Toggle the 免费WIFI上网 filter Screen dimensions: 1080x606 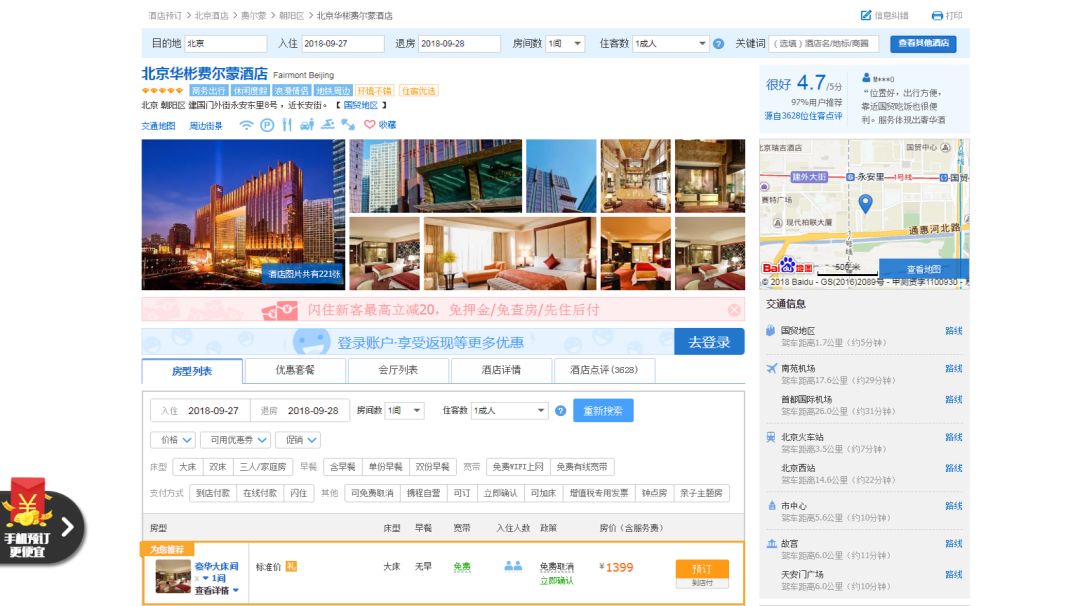(x=518, y=467)
